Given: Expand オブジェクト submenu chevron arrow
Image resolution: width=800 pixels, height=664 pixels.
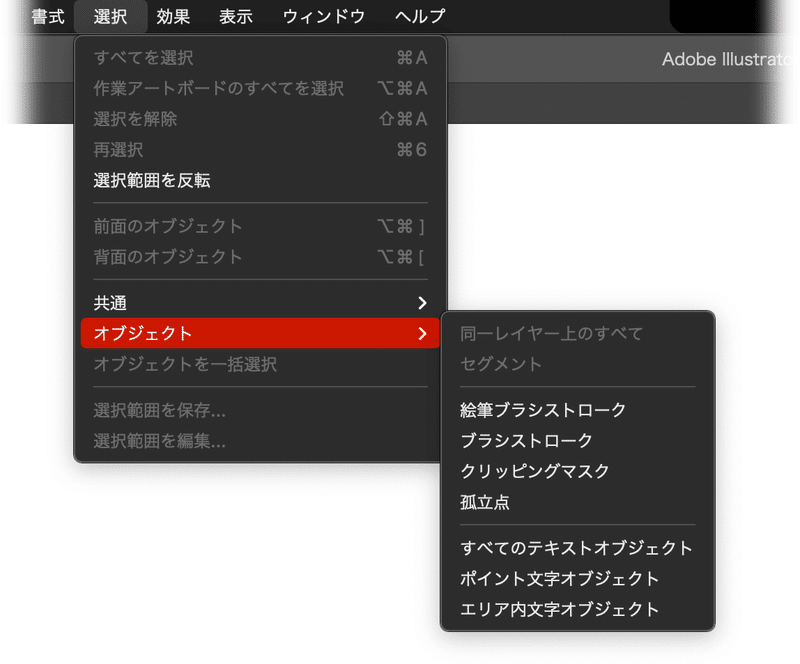Looking at the screenshot, I should point(422,333).
